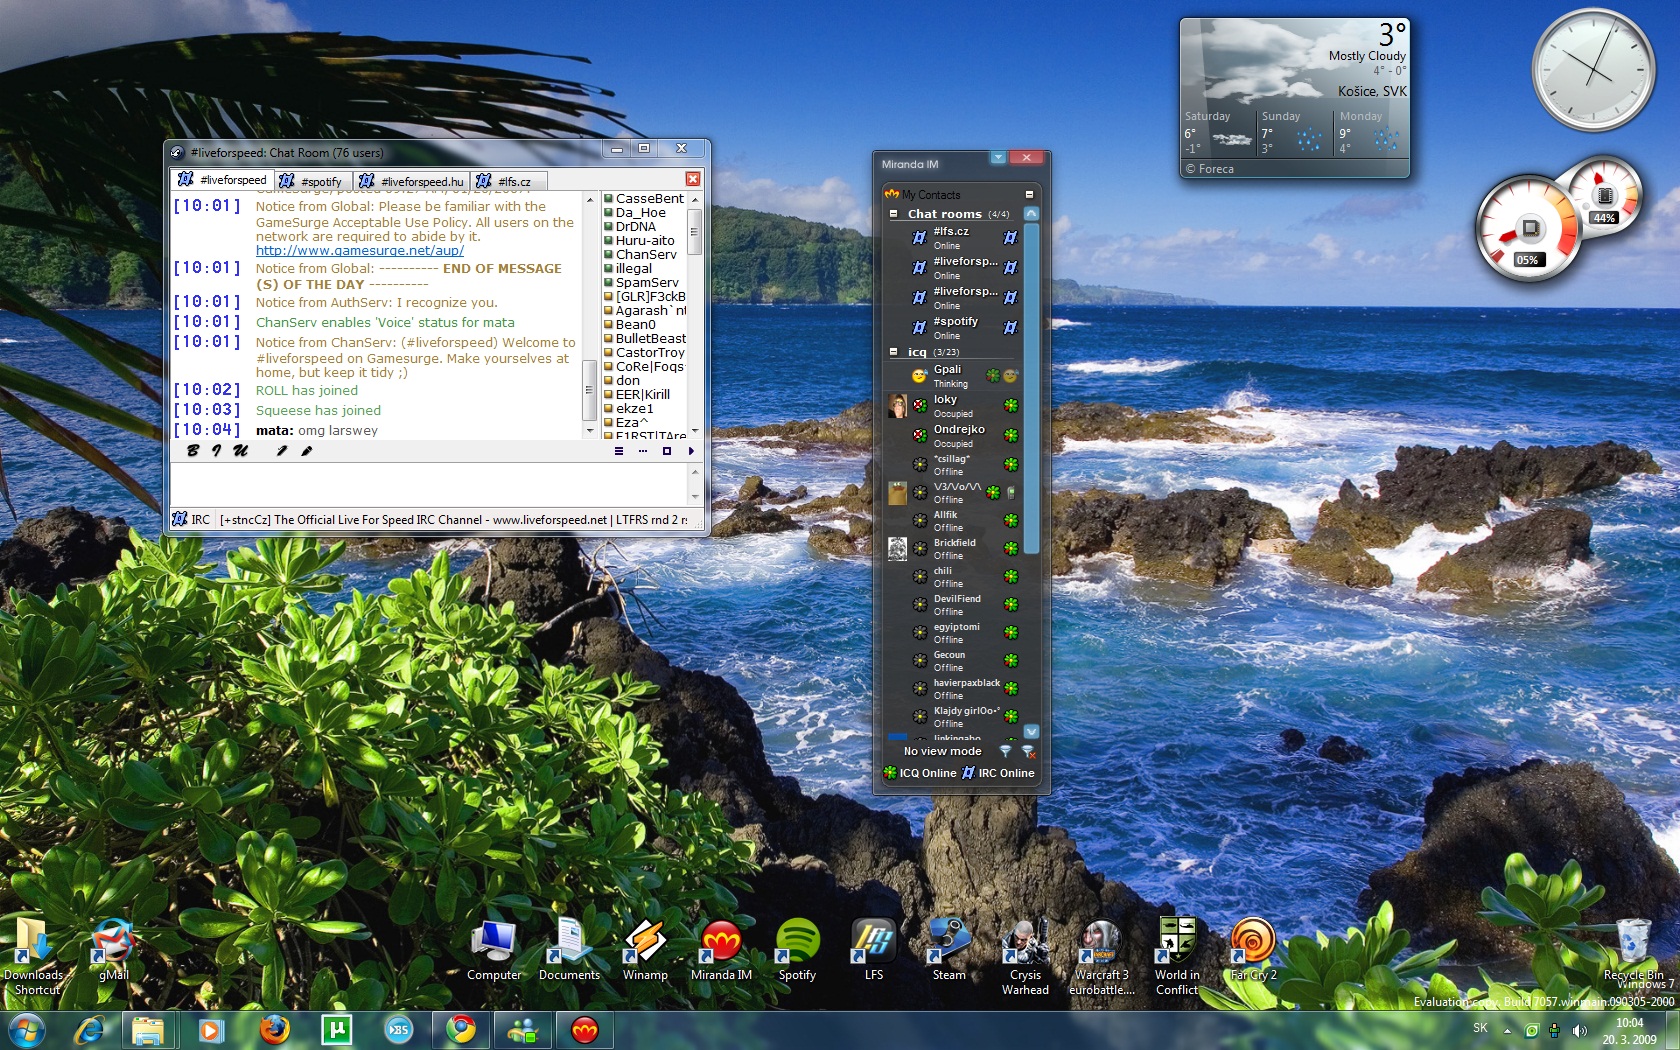
Task: Toggle italic text formatting in chat
Action: point(215,451)
